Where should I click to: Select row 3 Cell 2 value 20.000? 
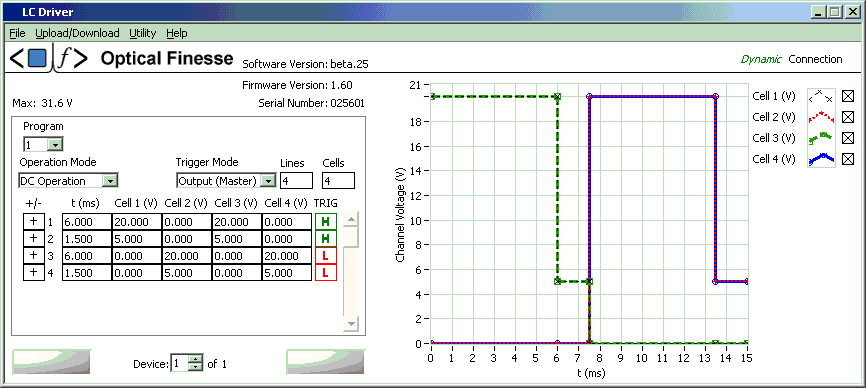pyautogui.click(x=187, y=256)
